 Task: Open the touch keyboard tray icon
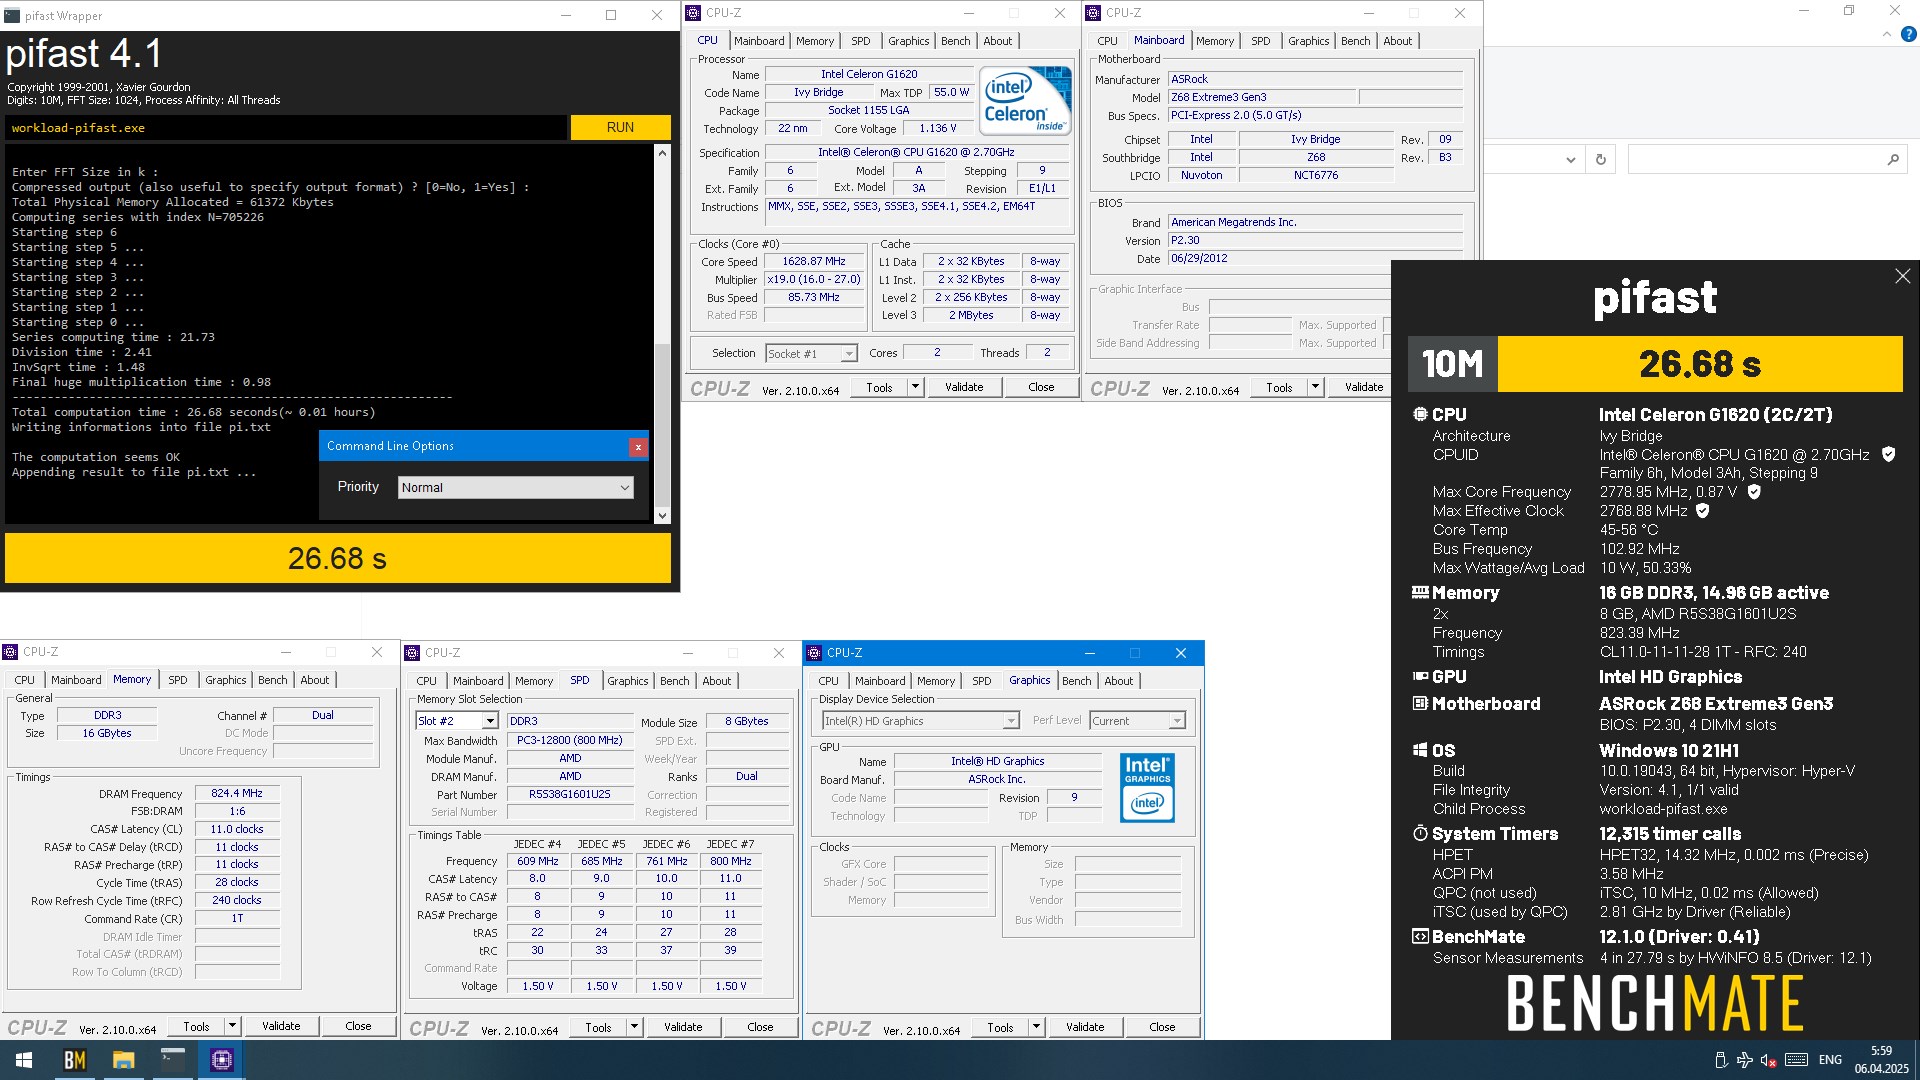tap(1796, 1060)
